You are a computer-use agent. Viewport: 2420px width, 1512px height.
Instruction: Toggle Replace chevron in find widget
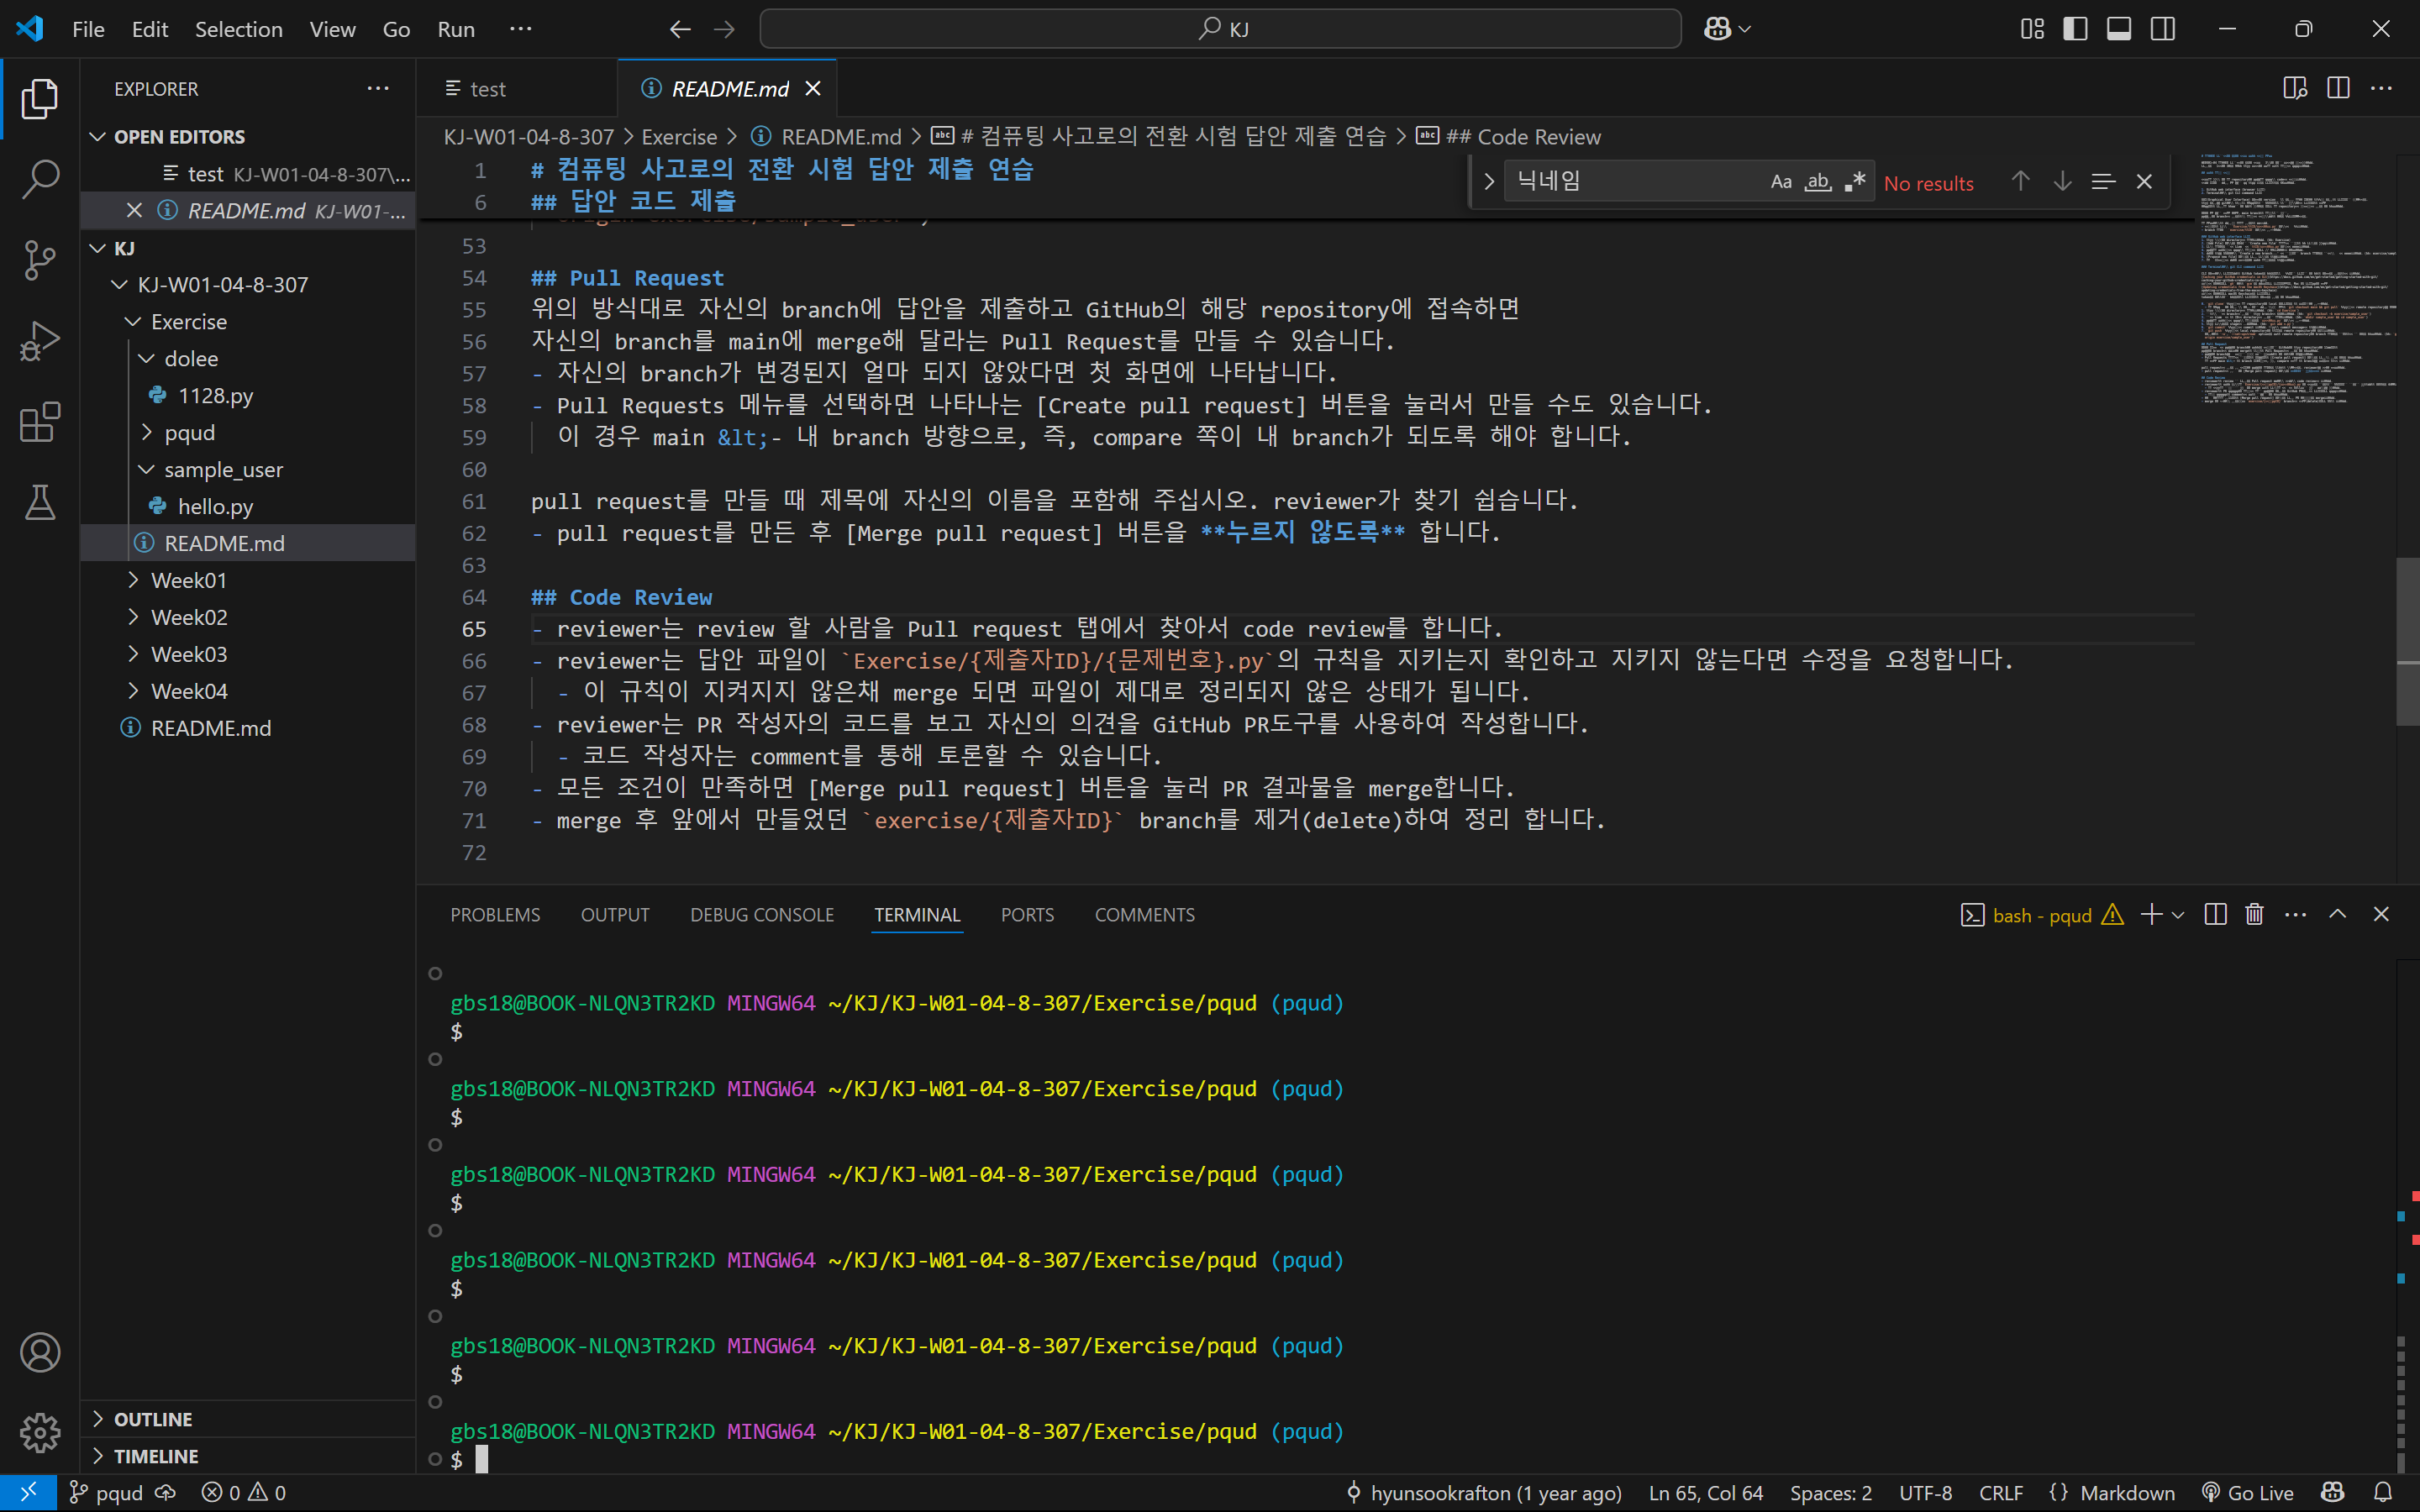1488,181
